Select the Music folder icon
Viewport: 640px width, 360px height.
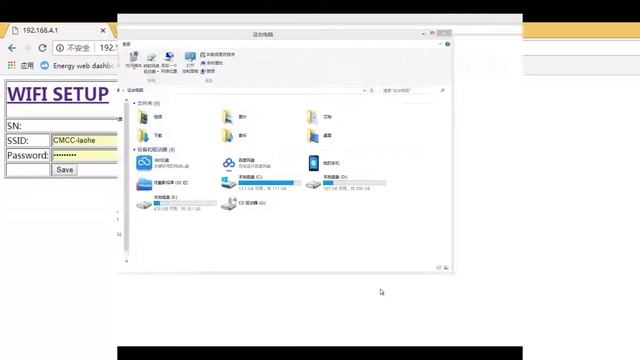pos(228,135)
